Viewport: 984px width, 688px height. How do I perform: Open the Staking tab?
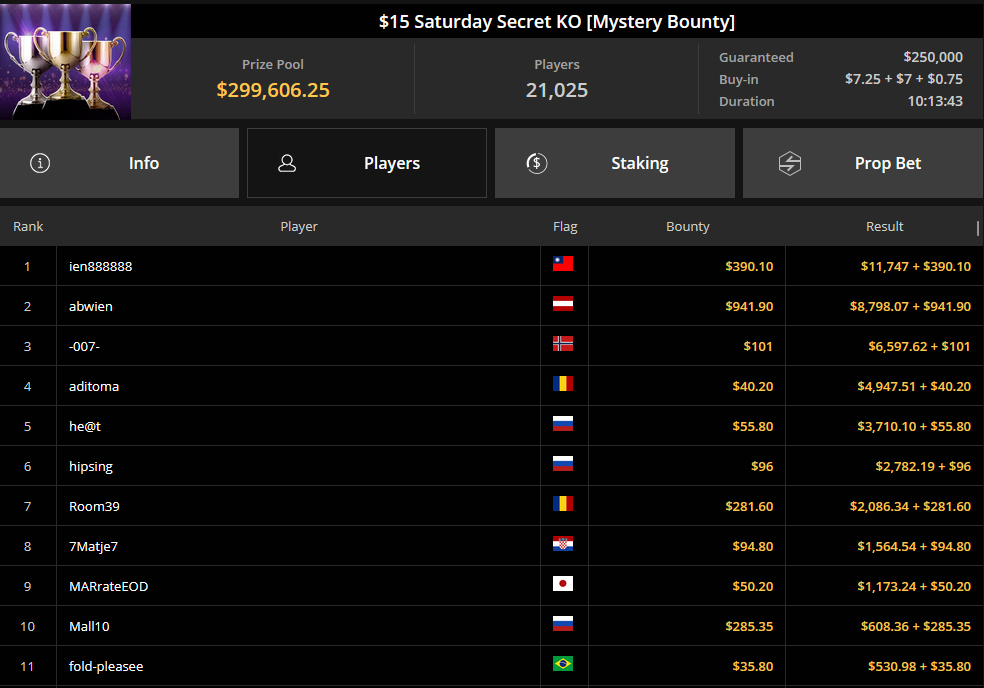(615, 163)
